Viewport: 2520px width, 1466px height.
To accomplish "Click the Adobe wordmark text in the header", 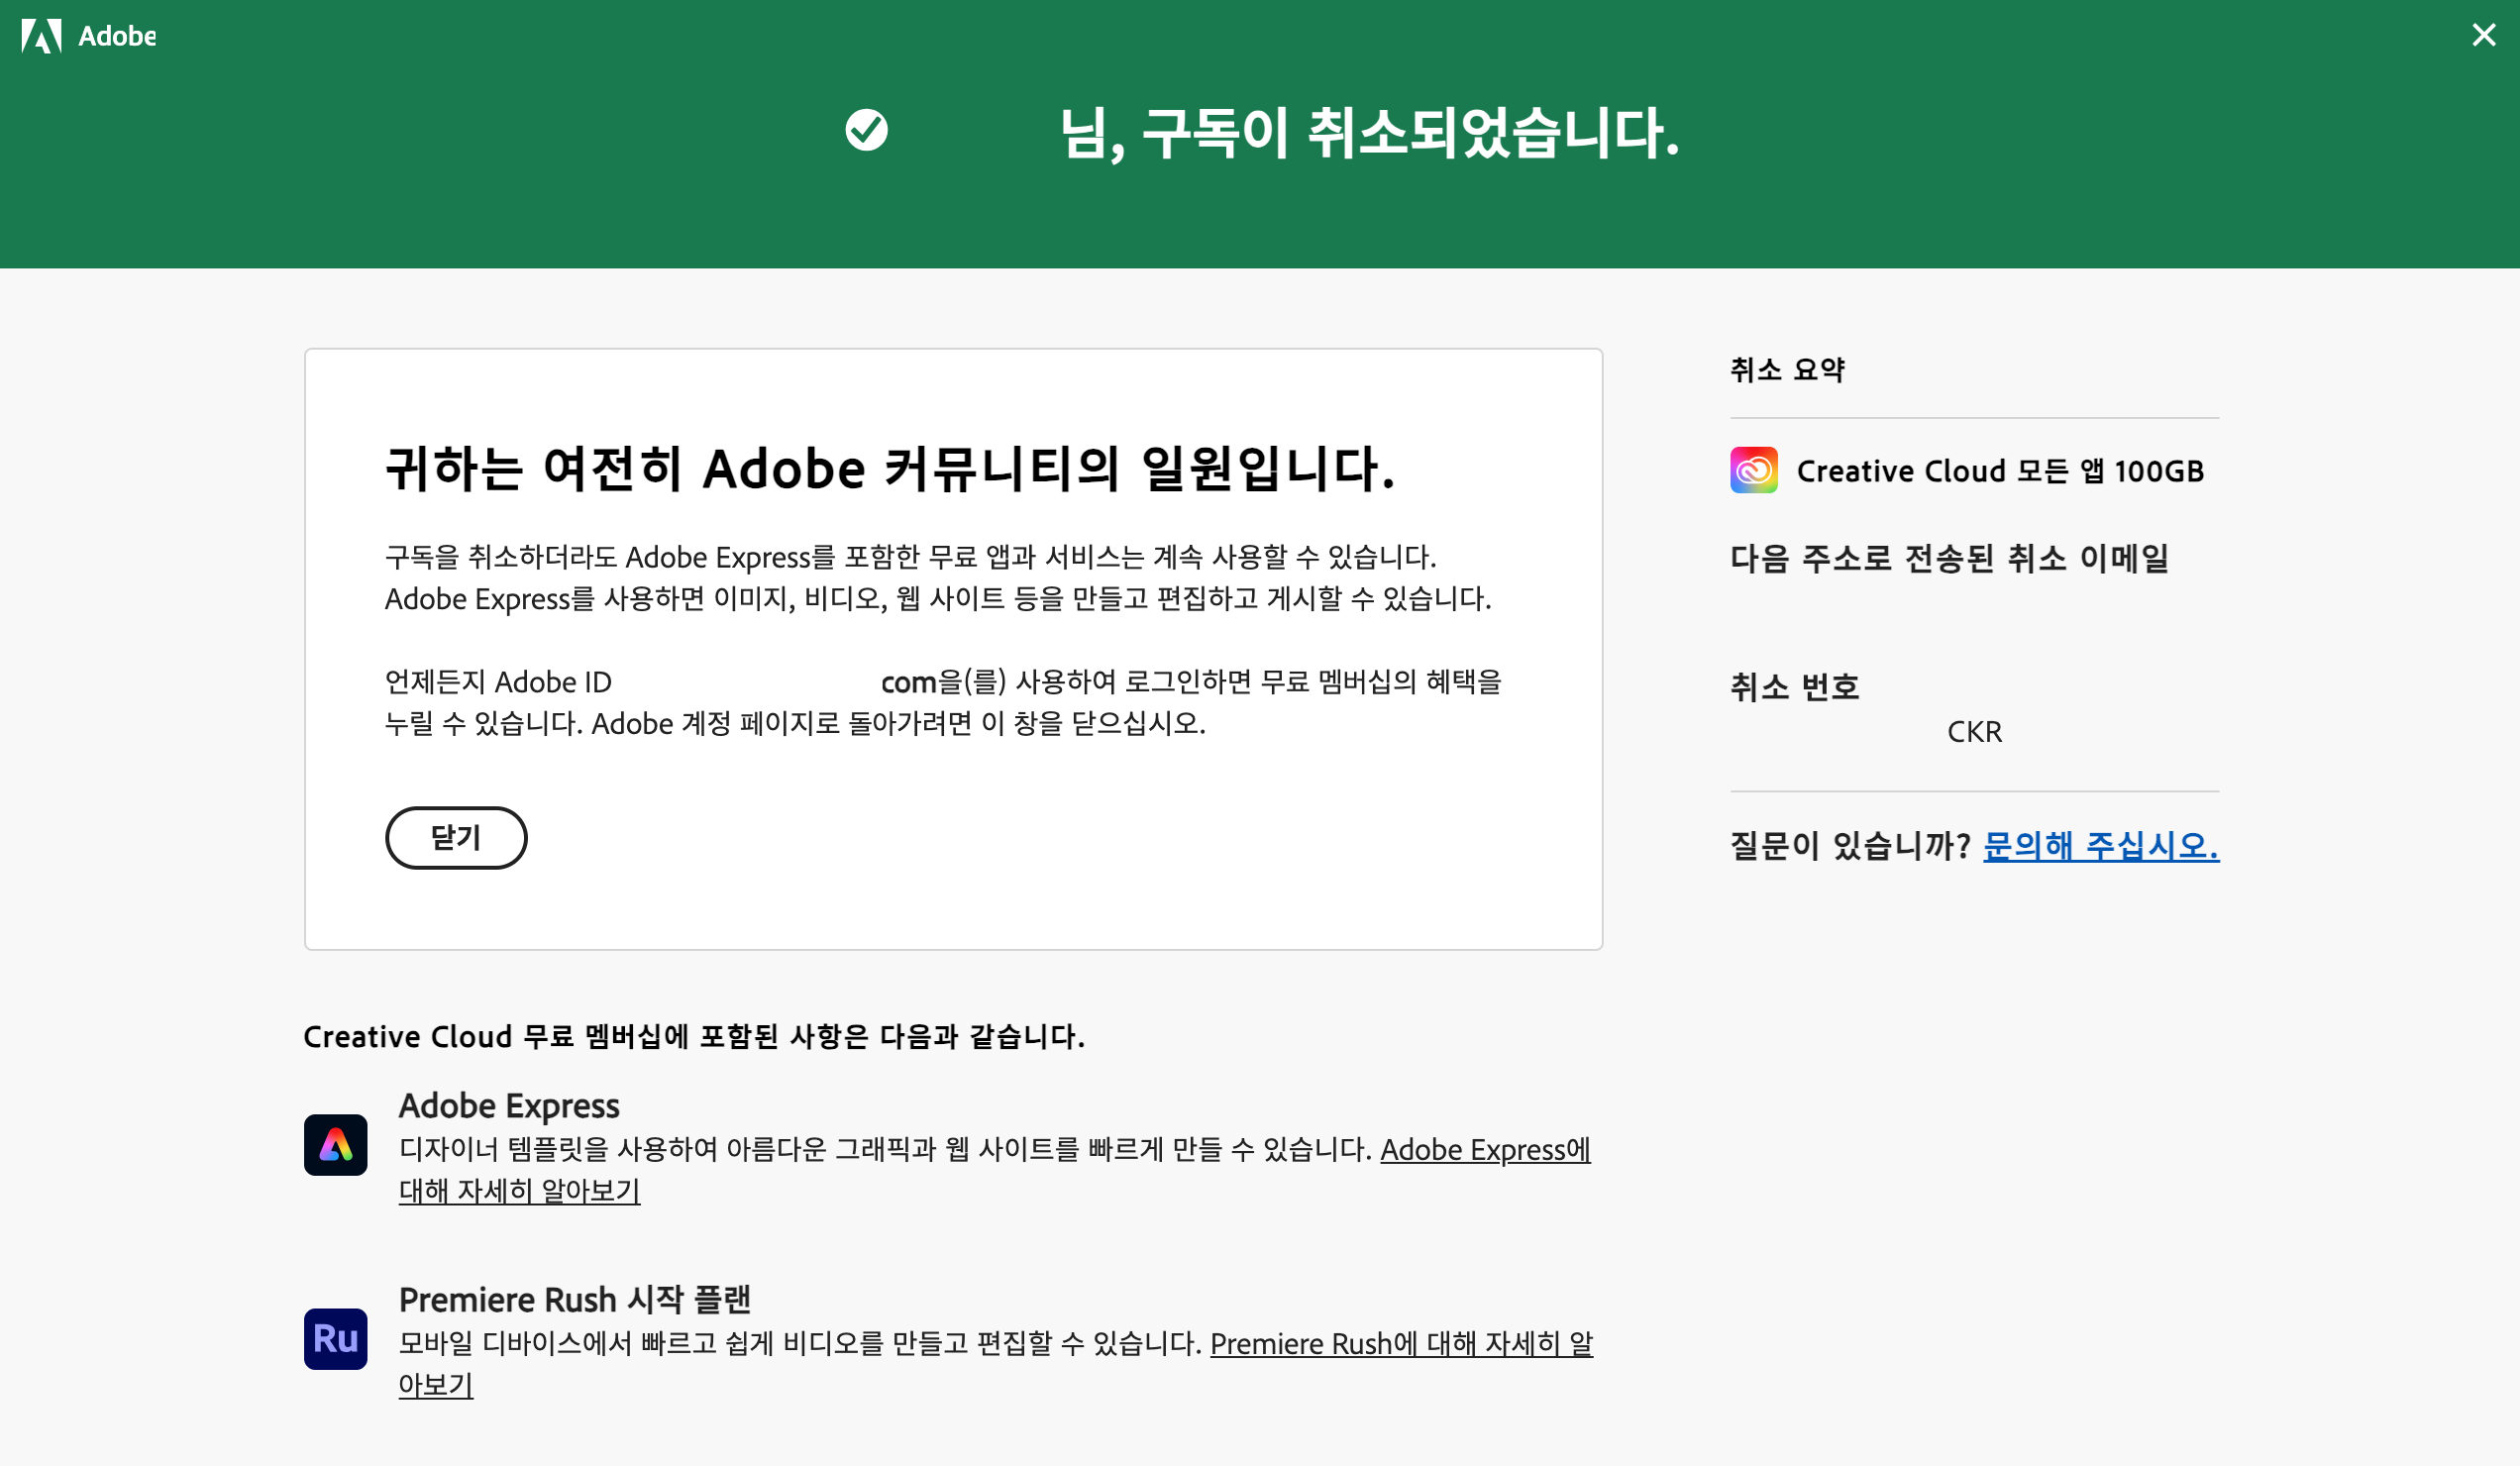I will 117,36.
